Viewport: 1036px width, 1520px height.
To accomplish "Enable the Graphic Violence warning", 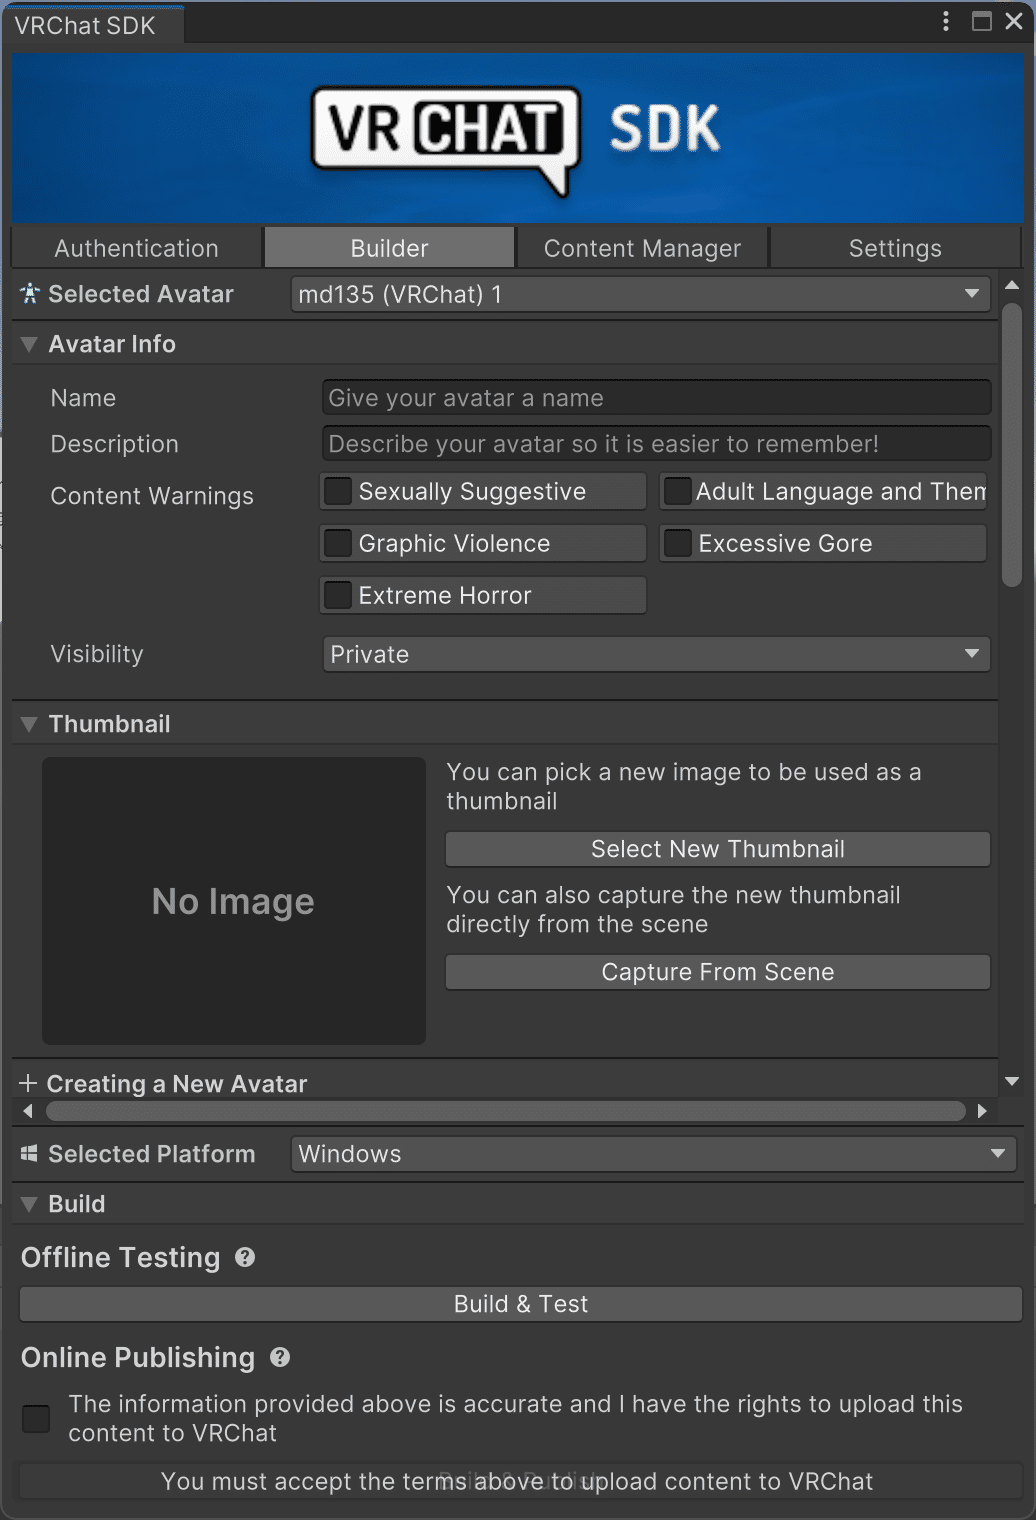I will pyautogui.click(x=339, y=543).
